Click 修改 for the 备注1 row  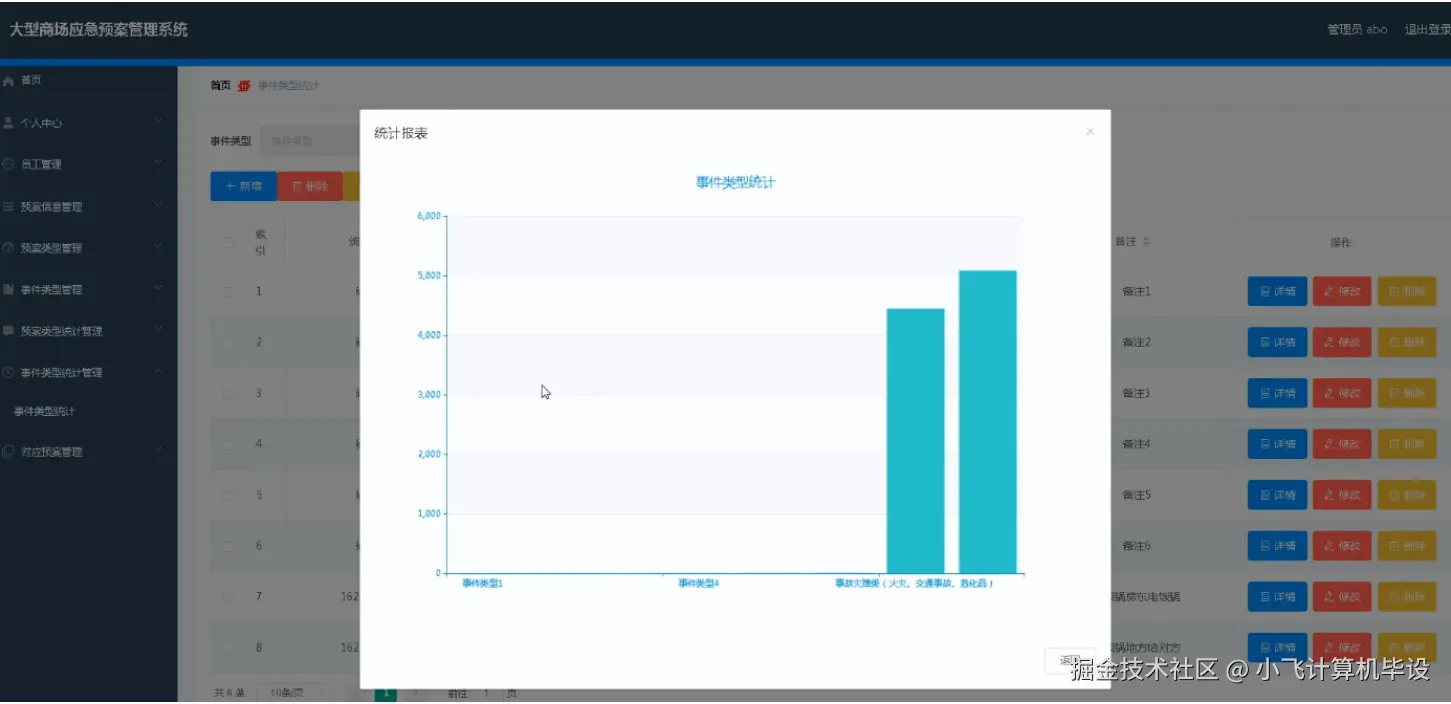1342,291
